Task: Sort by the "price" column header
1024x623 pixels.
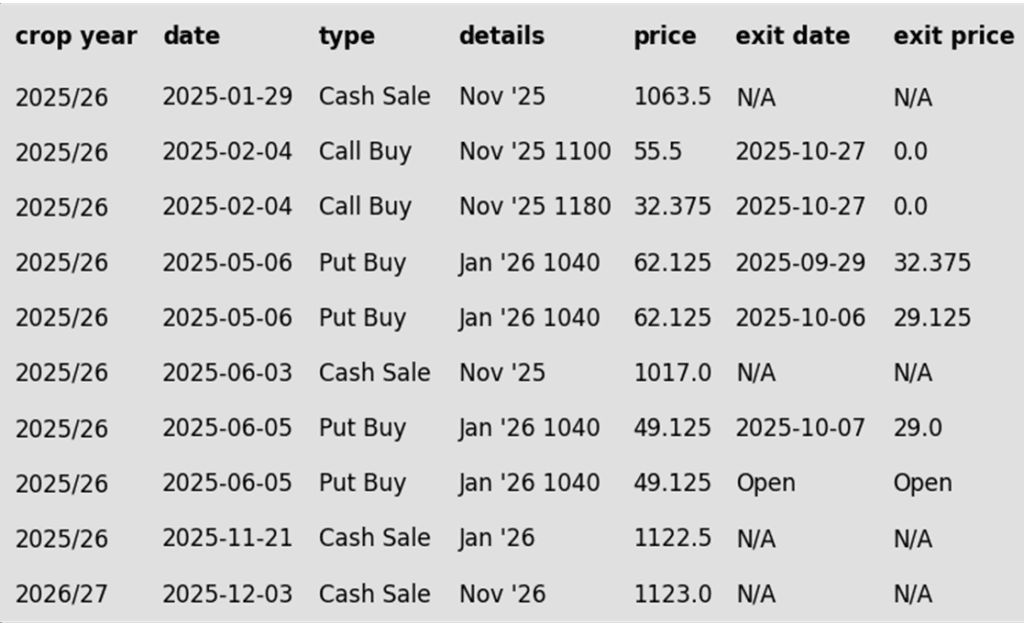Action: pyautogui.click(x=664, y=36)
